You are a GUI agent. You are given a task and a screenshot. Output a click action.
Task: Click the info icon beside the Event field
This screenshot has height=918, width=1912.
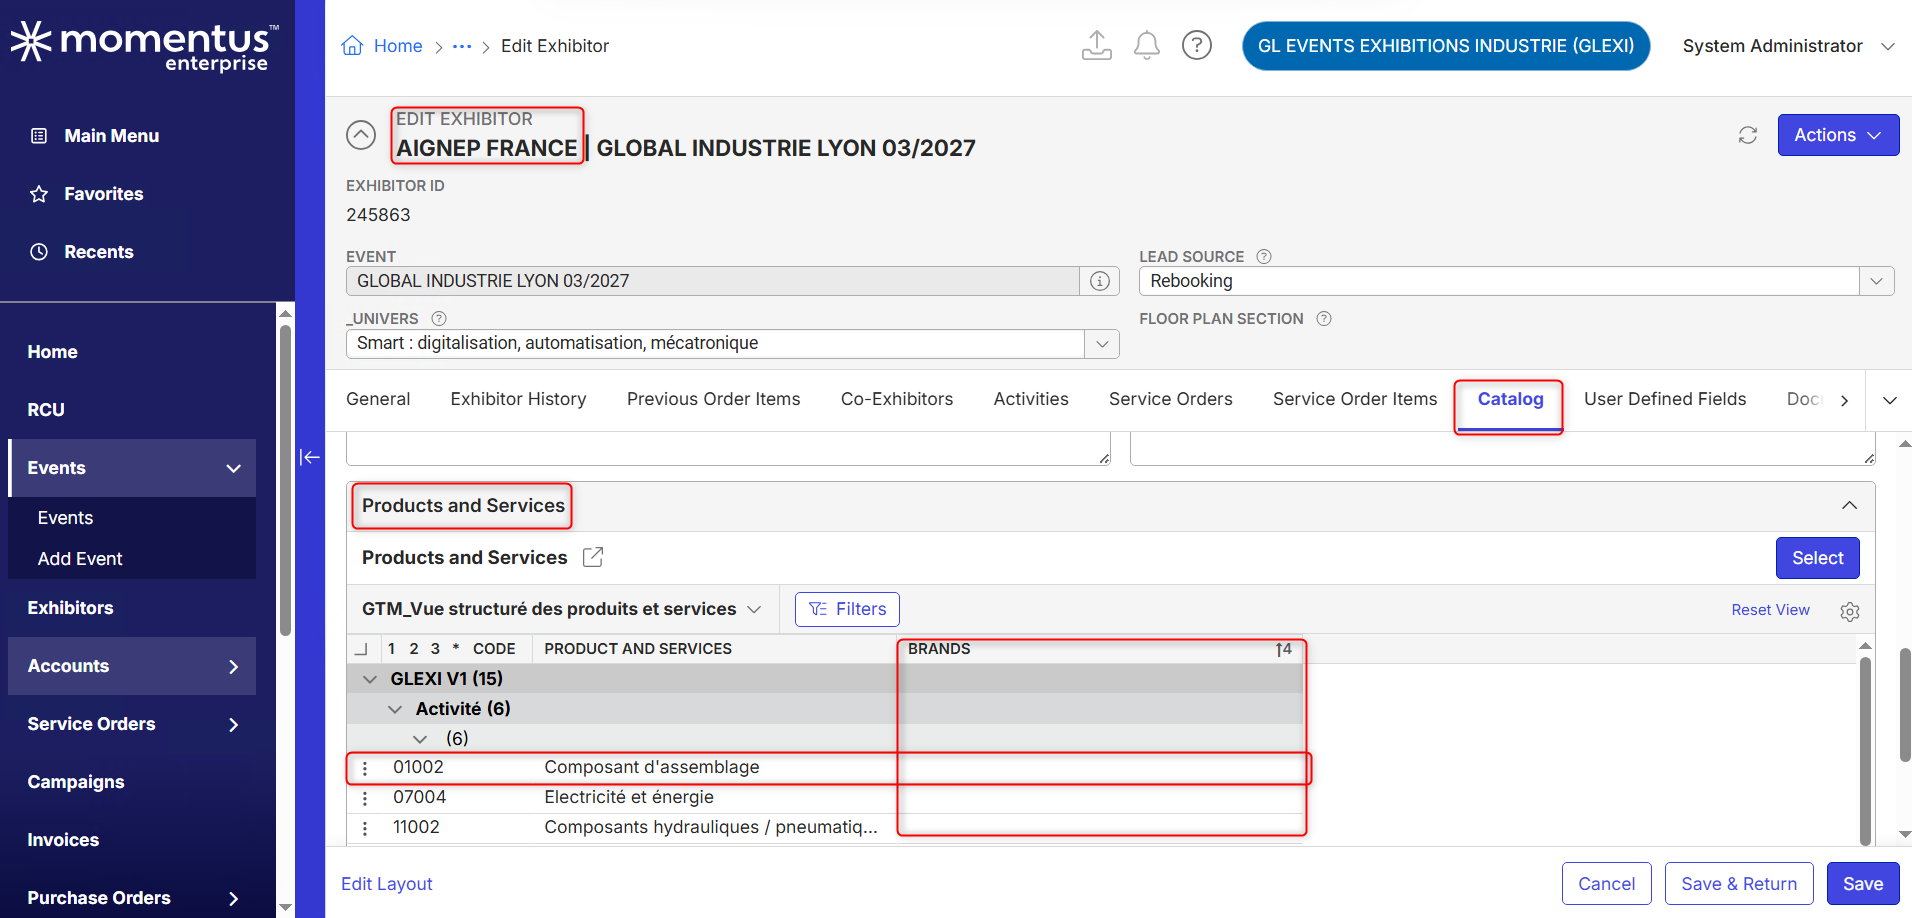tap(1100, 281)
